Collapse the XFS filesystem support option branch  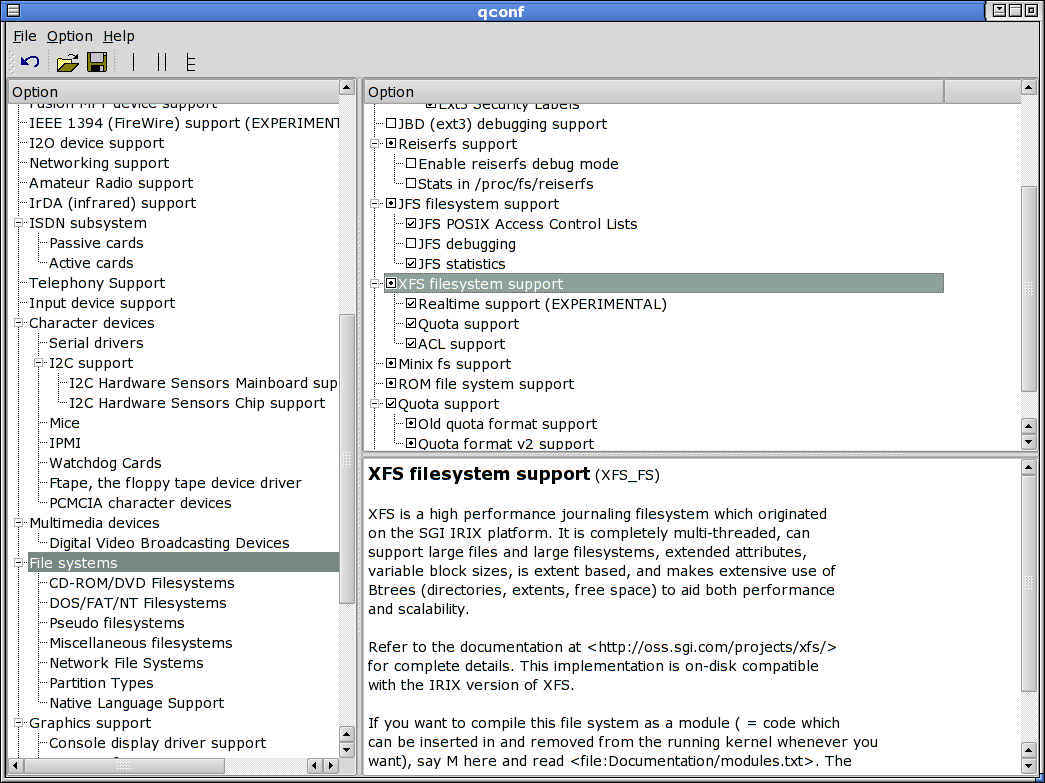[x=375, y=284]
